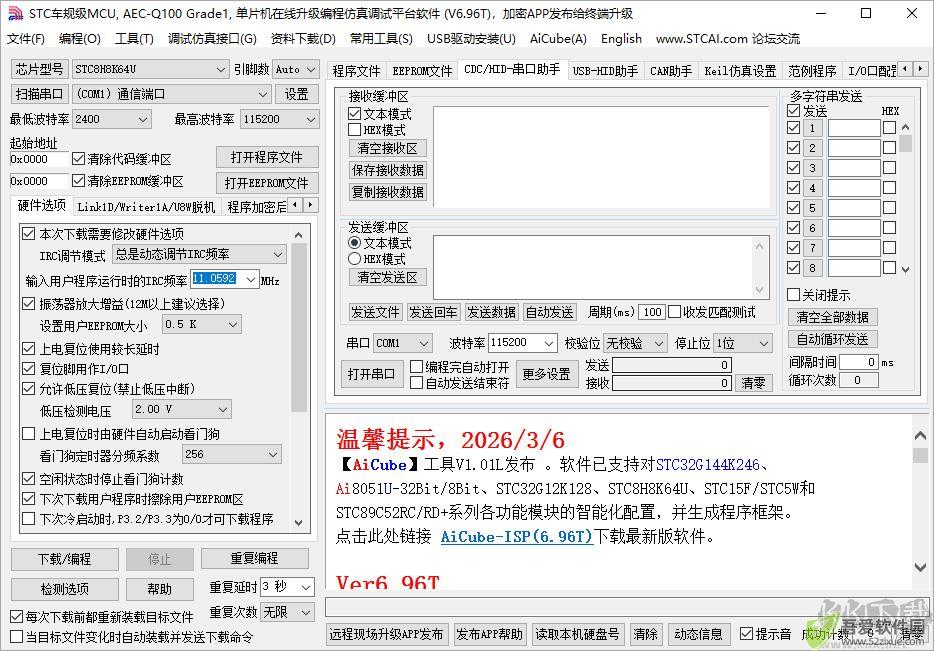934x651 pixels.
Task: Click the STC application icon in title bar
Action: [x=16, y=13]
